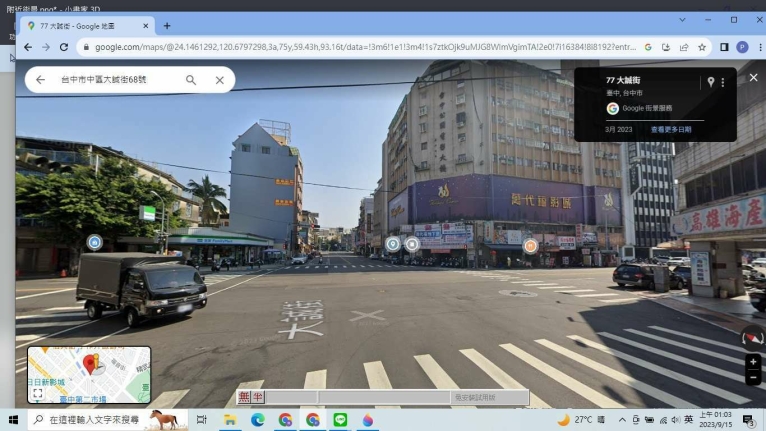Click the 無 button in the IME bar
Screen dimensions: 766x431
coord(244,397)
